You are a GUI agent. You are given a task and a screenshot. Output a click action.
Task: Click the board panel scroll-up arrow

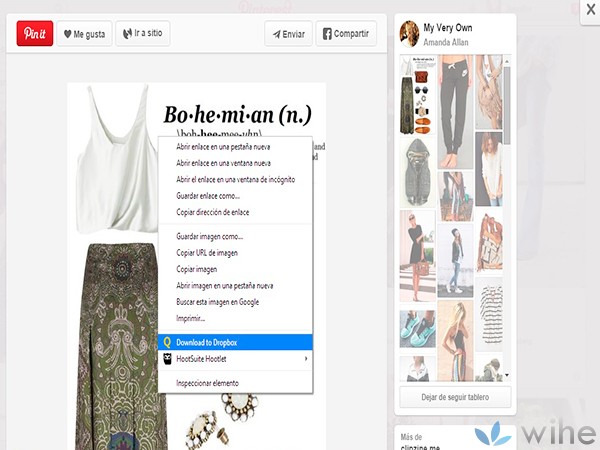click(507, 61)
